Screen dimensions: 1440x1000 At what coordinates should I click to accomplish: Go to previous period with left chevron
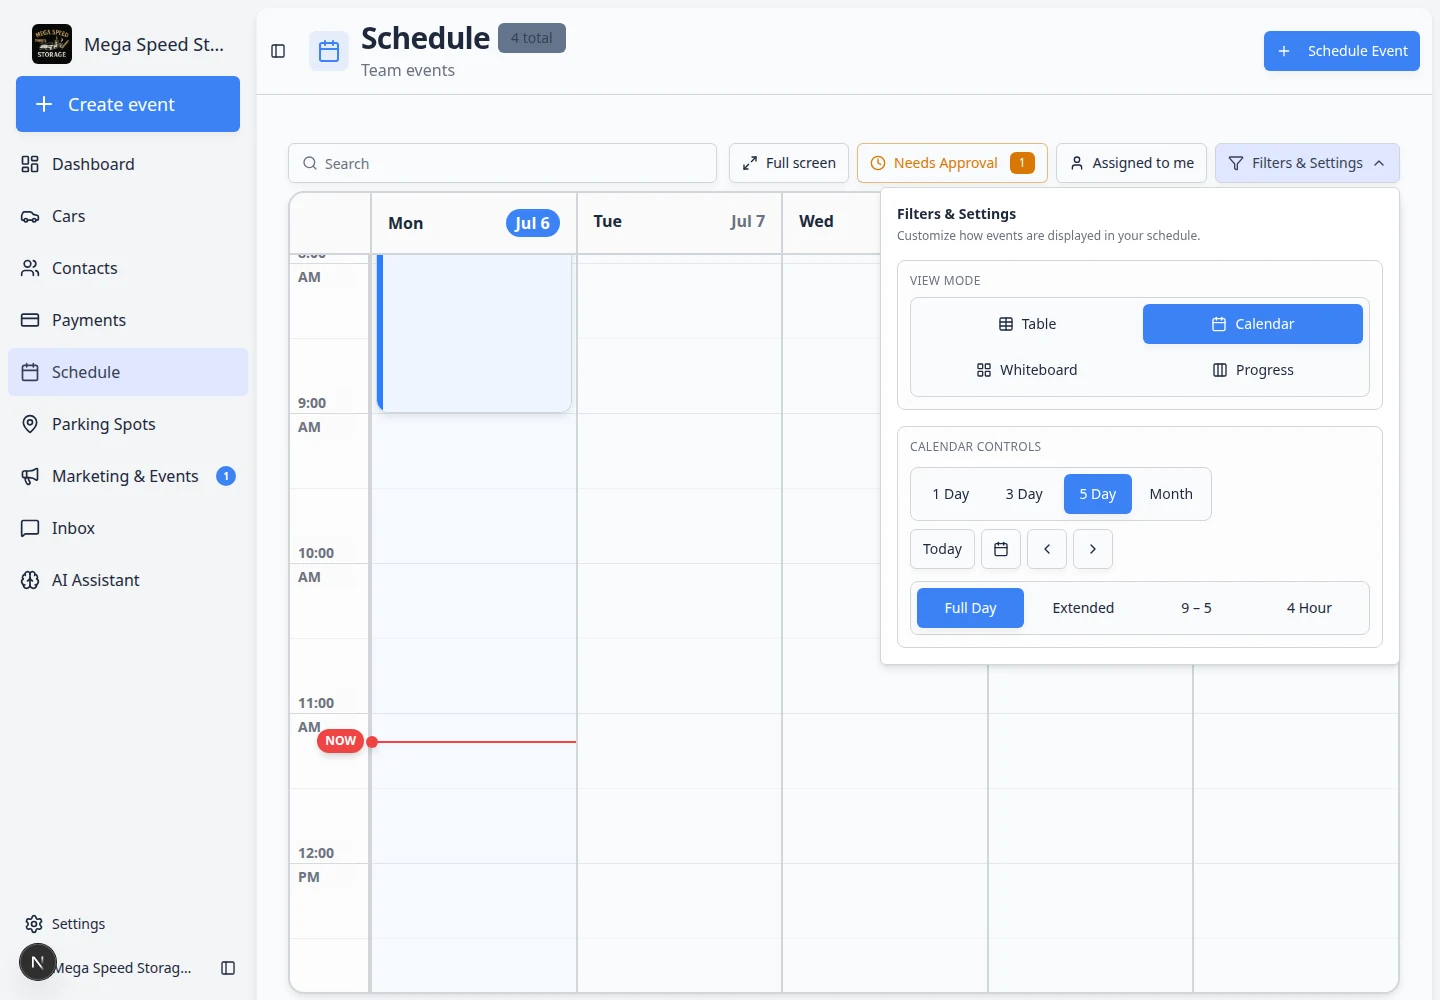tap(1047, 549)
